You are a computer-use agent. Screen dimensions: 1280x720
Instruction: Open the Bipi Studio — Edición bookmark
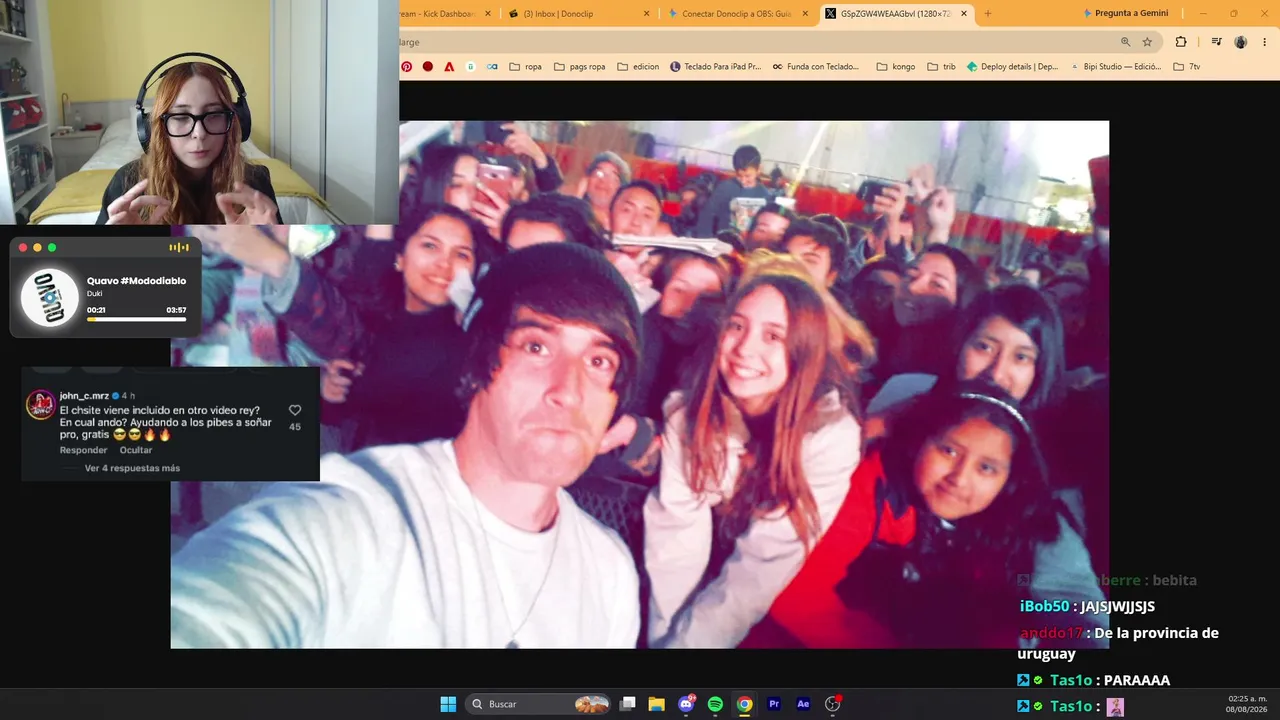coord(1115,67)
